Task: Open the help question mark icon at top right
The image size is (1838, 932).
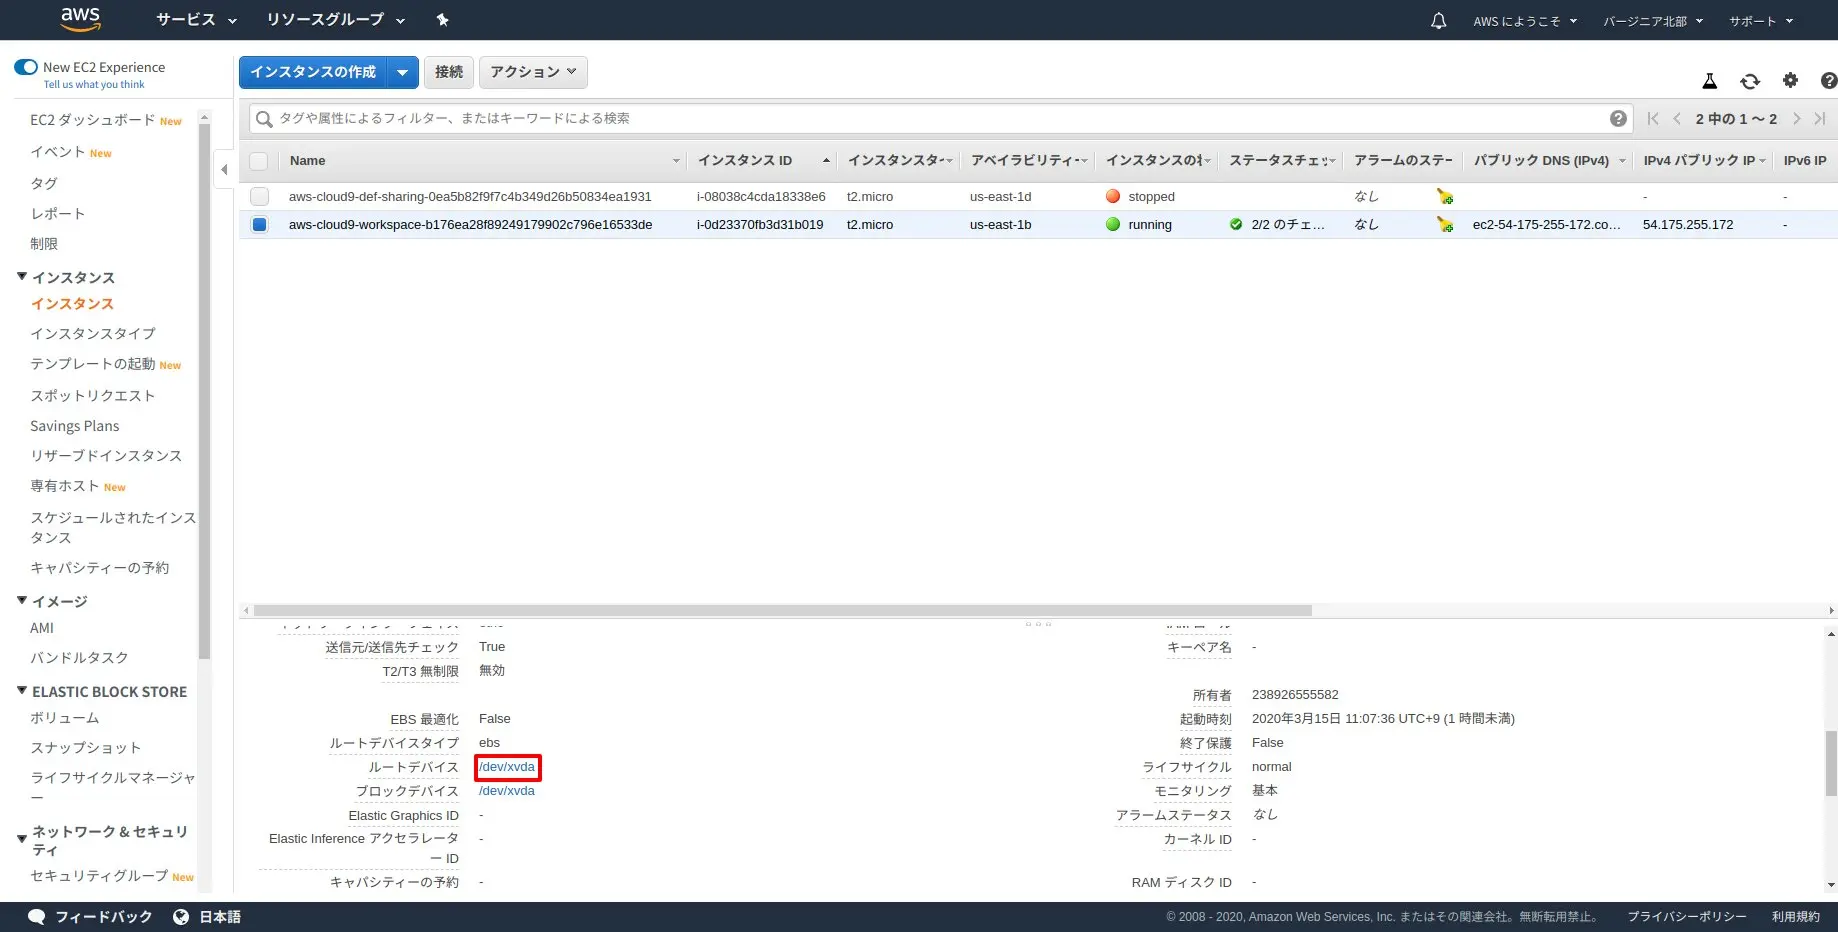Action: coord(1829,81)
